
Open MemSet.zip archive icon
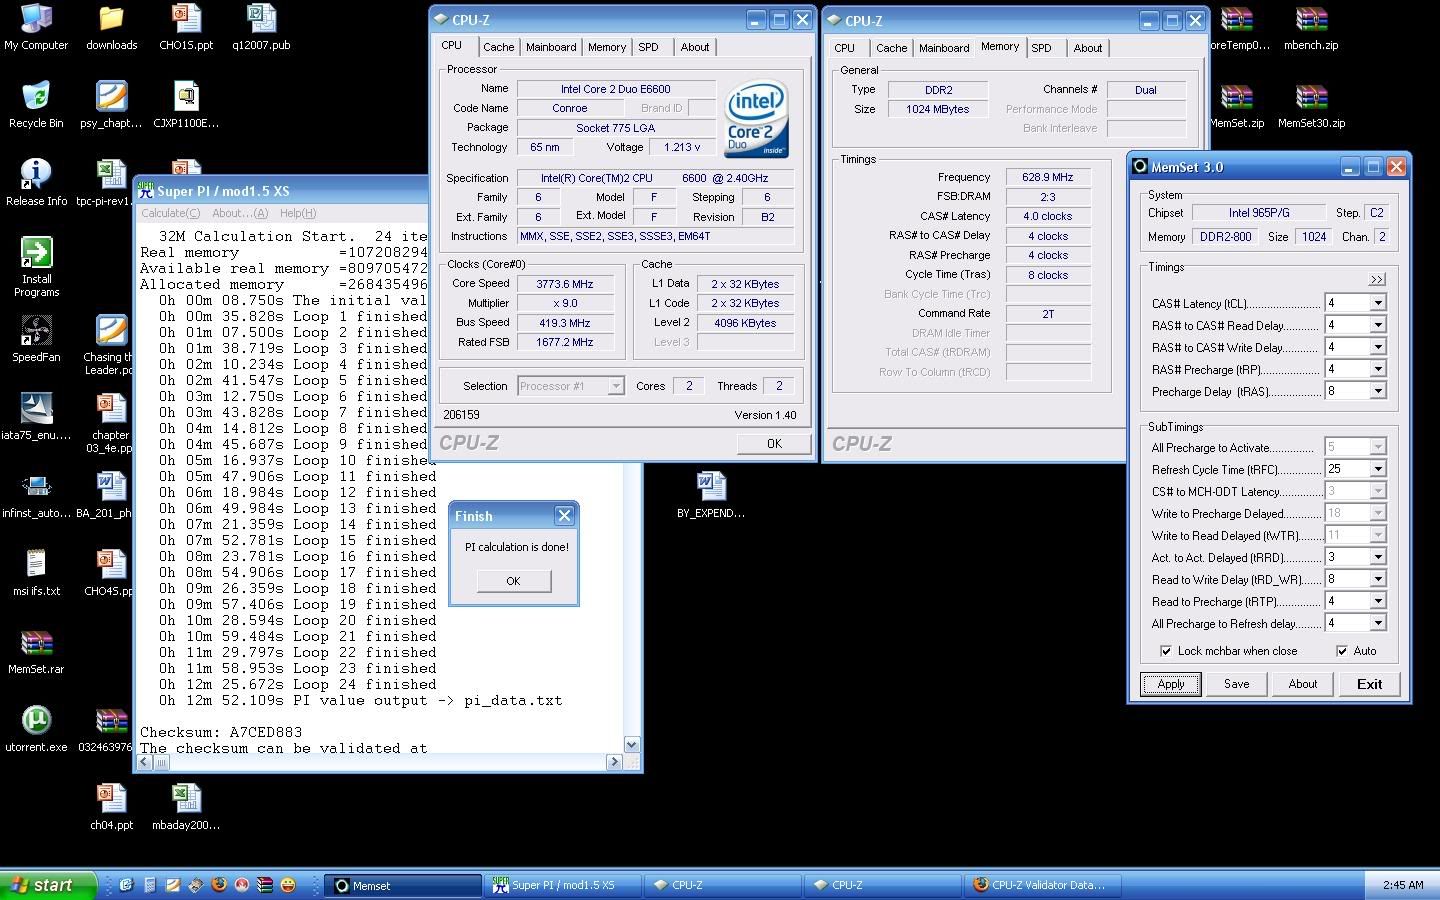1237,106
